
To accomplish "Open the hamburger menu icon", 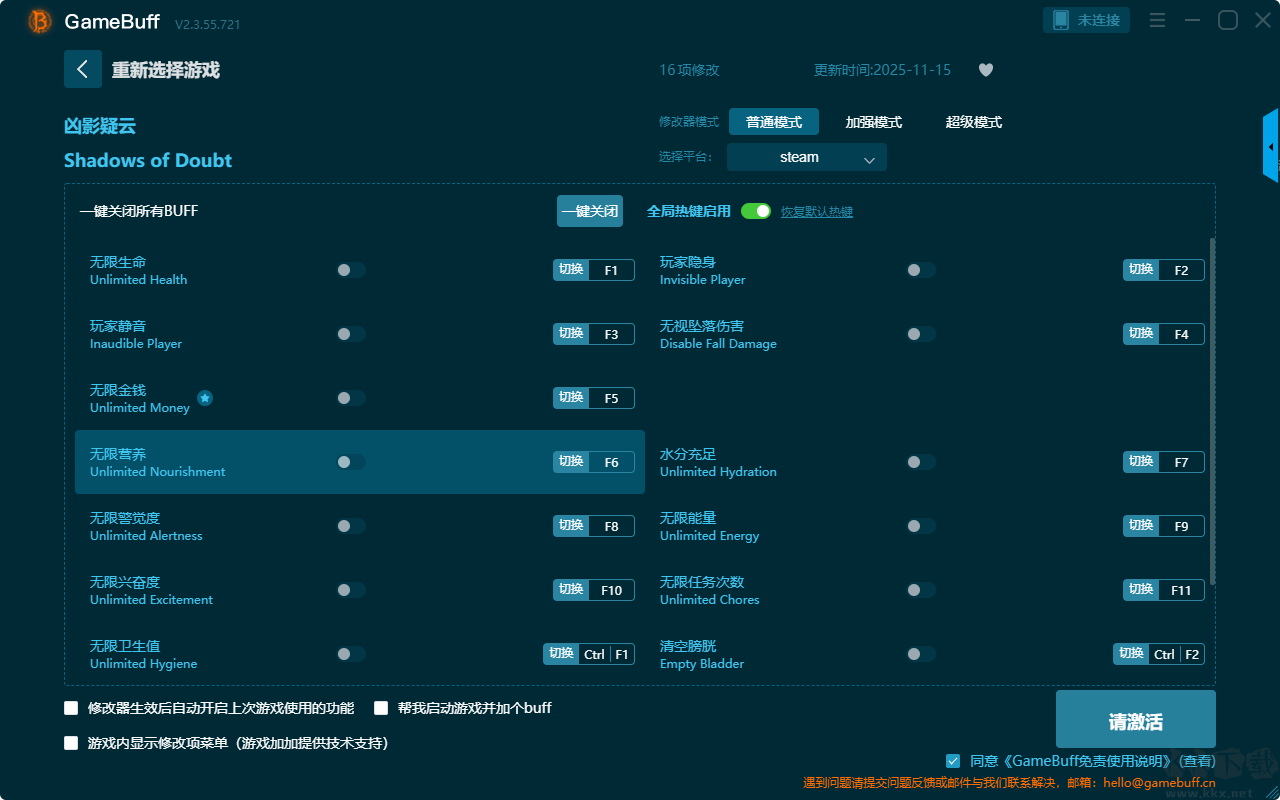I will pos(1157,20).
